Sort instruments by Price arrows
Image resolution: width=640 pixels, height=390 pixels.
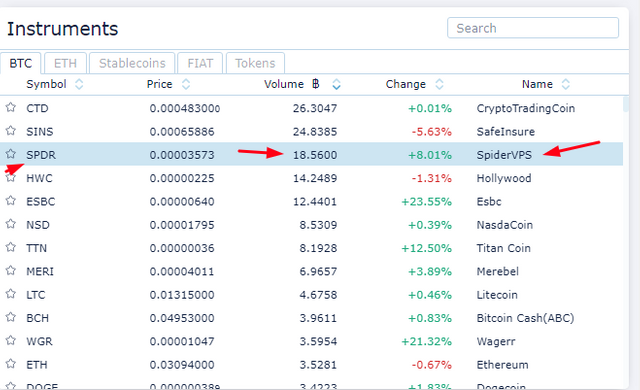click(186, 84)
